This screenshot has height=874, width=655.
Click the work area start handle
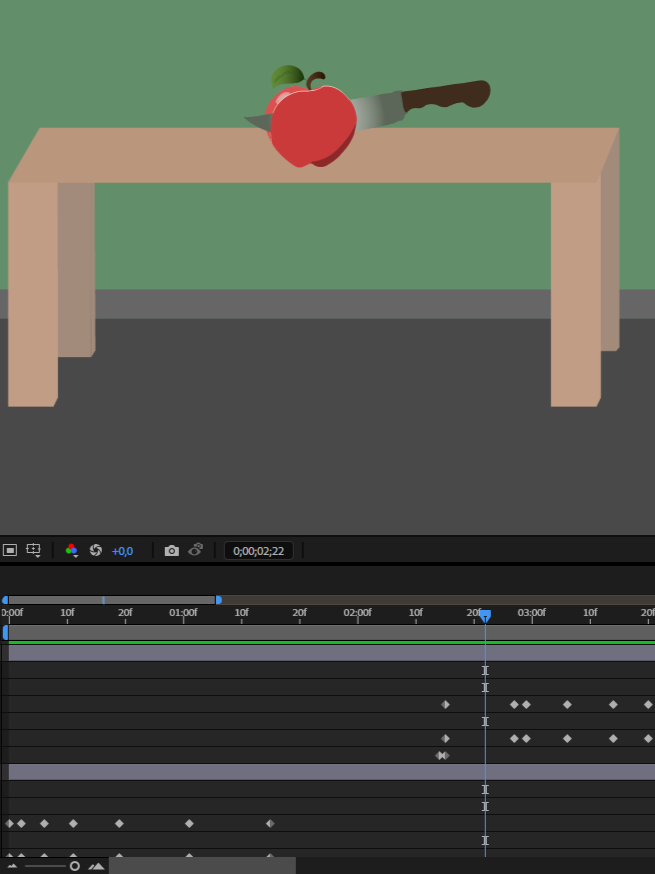point(5,632)
